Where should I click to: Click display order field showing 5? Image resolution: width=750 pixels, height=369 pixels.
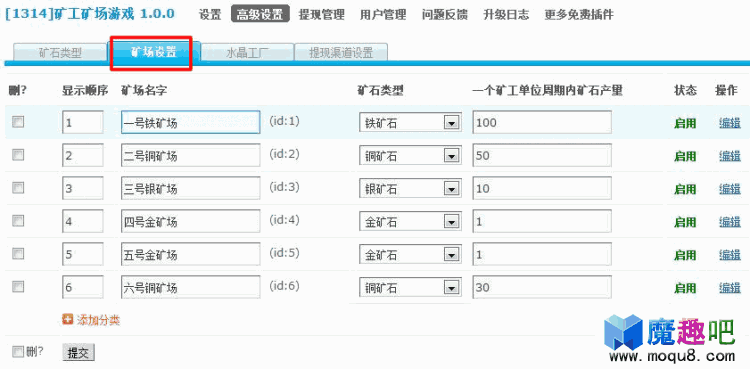pos(83,254)
